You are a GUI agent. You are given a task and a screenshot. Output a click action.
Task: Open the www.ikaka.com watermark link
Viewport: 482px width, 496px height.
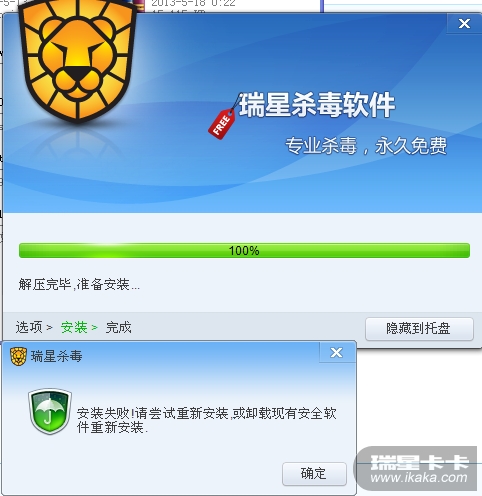(419, 478)
